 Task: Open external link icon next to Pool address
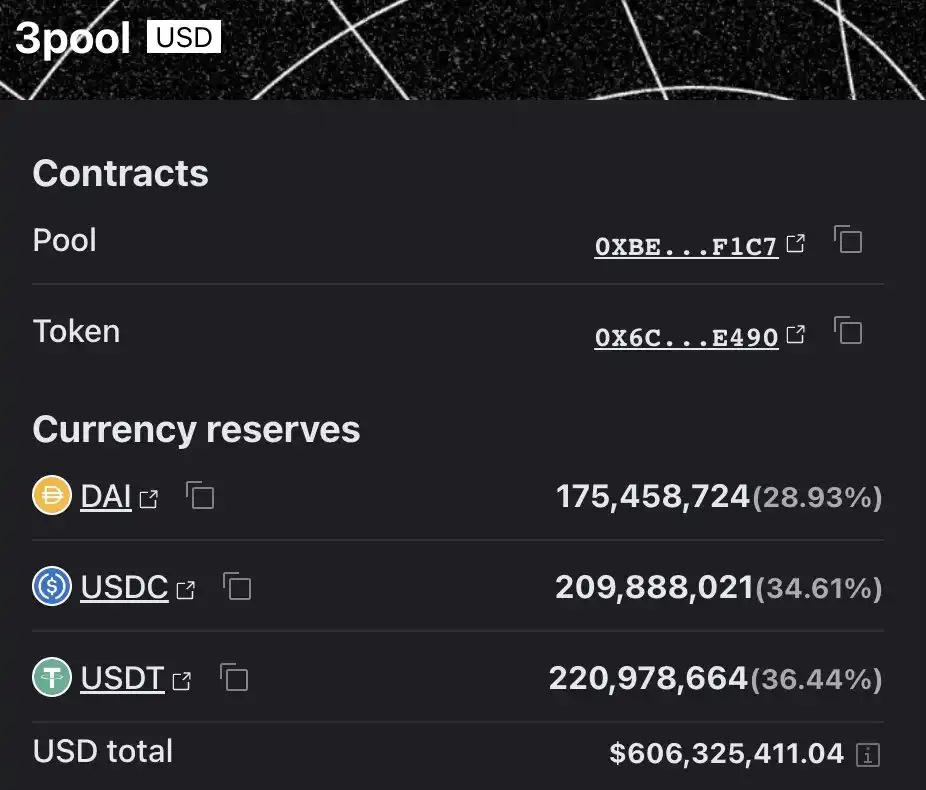pos(796,243)
